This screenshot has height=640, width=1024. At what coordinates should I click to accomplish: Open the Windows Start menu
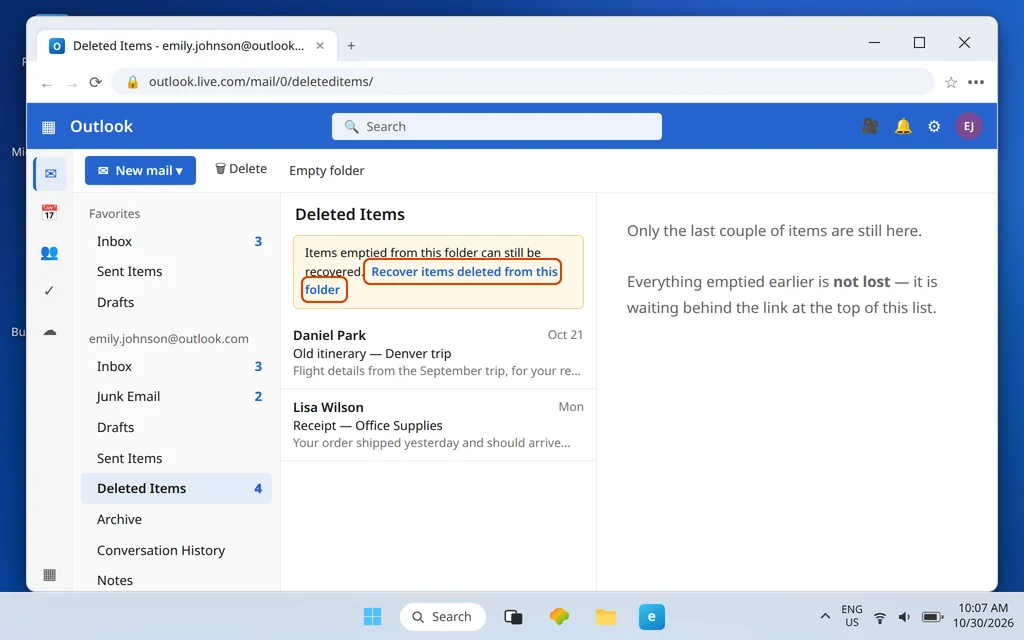pos(372,616)
